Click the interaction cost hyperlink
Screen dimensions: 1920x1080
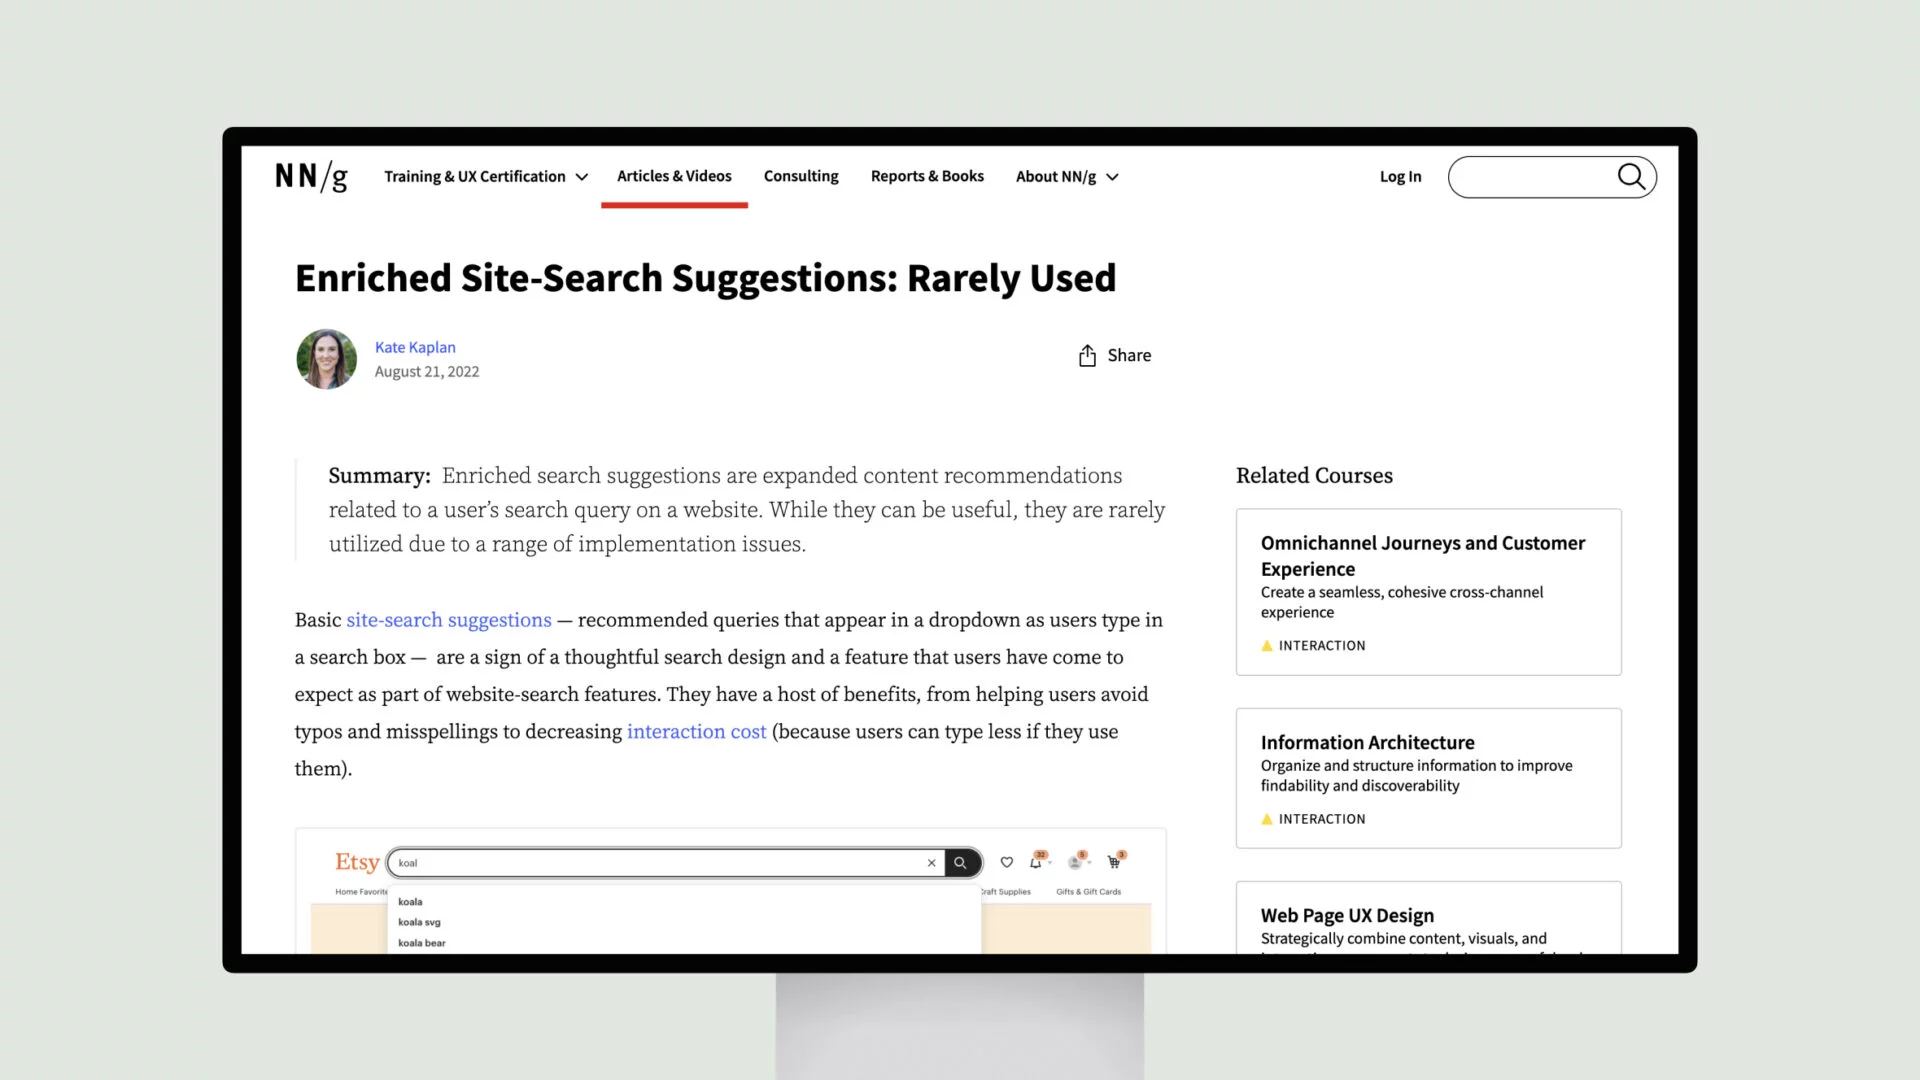pos(695,731)
